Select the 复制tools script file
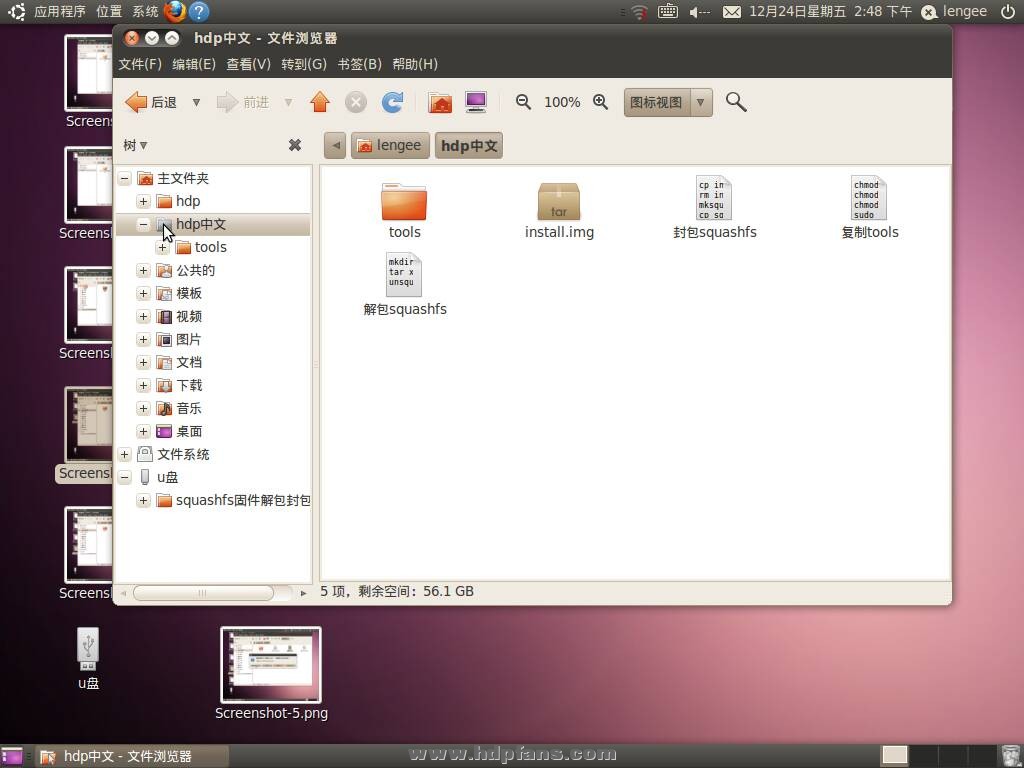Viewport: 1024px width, 768px height. pyautogui.click(x=869, y=198)
